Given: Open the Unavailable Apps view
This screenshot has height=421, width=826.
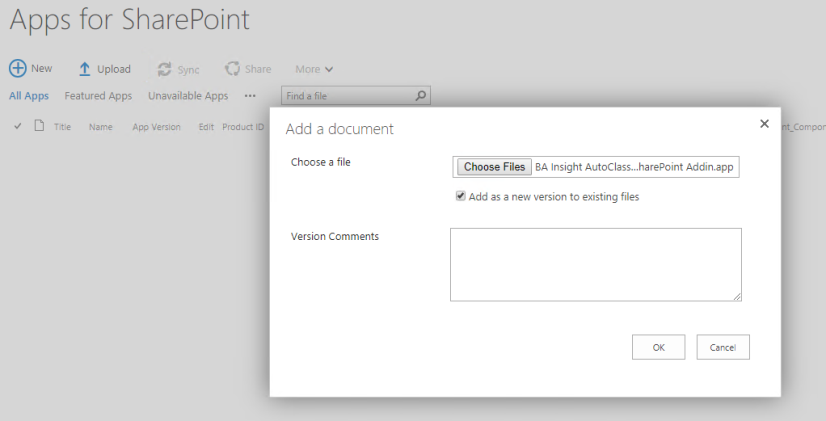Looking at the screenshot, I should point(188,96).
